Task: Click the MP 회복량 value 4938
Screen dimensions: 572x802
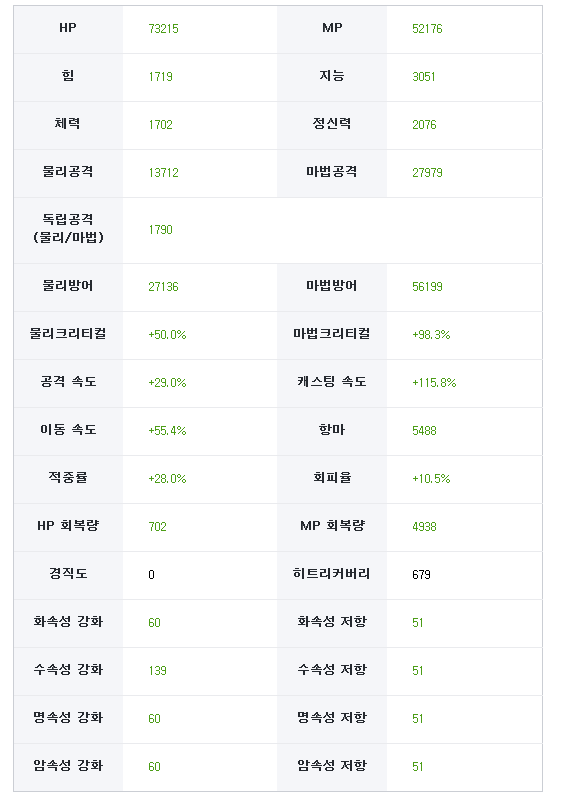Action: click(x=424, y=527)
